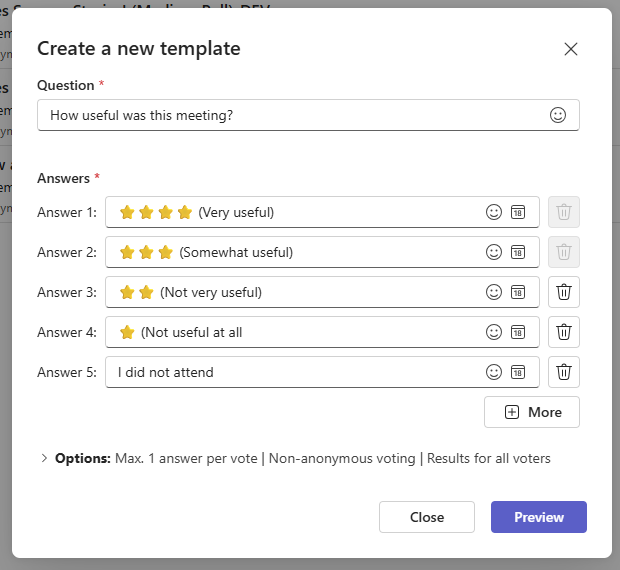The height and width of the screenshot is (570, 620).
Task: Click the Non-anonymous voting option text
Action: (x=342, y=459)
